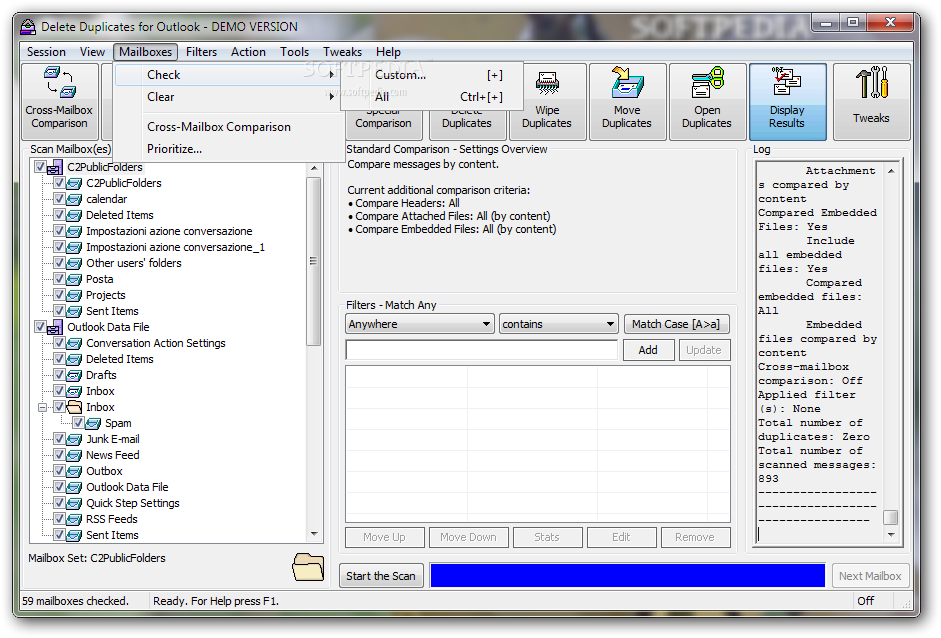Click the Projects folder icon
Viewport: 941px width, 638px height.
[x=74, y=295]
